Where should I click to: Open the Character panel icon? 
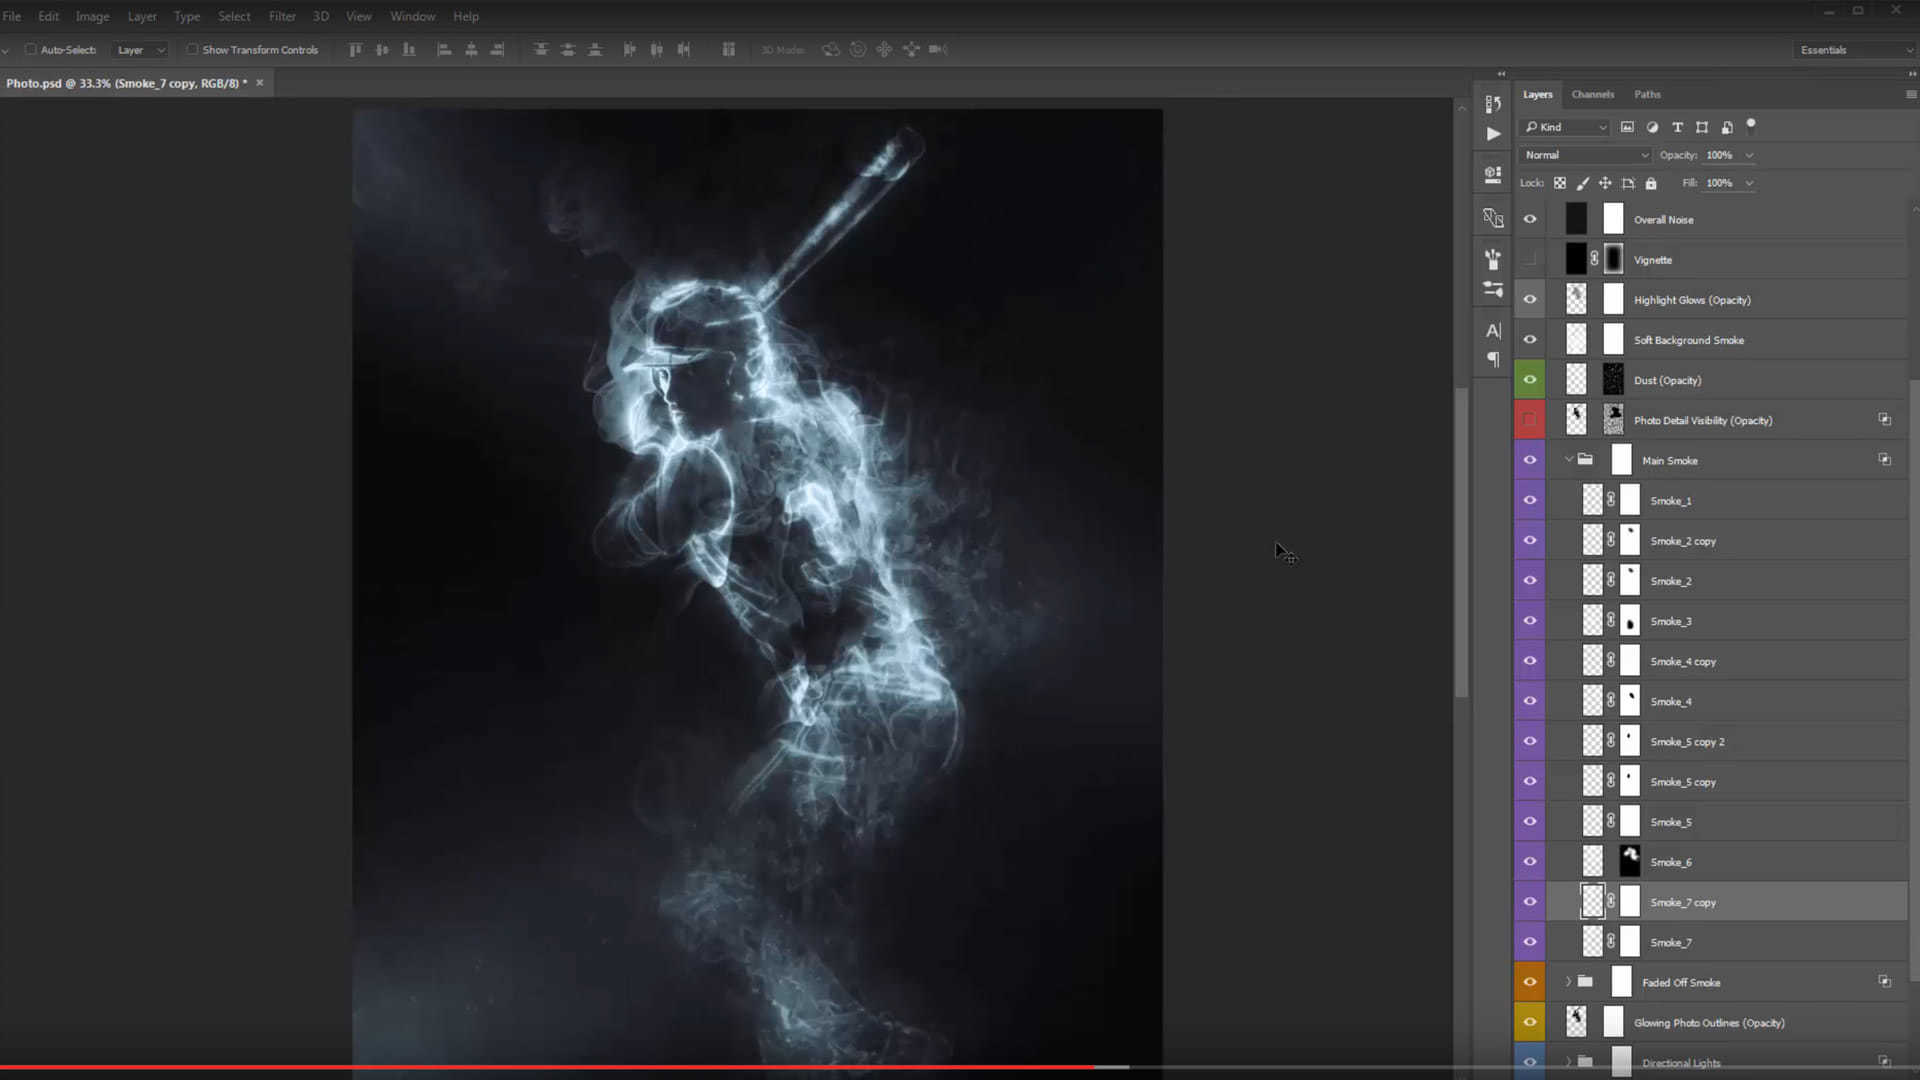coord(1493,330)
